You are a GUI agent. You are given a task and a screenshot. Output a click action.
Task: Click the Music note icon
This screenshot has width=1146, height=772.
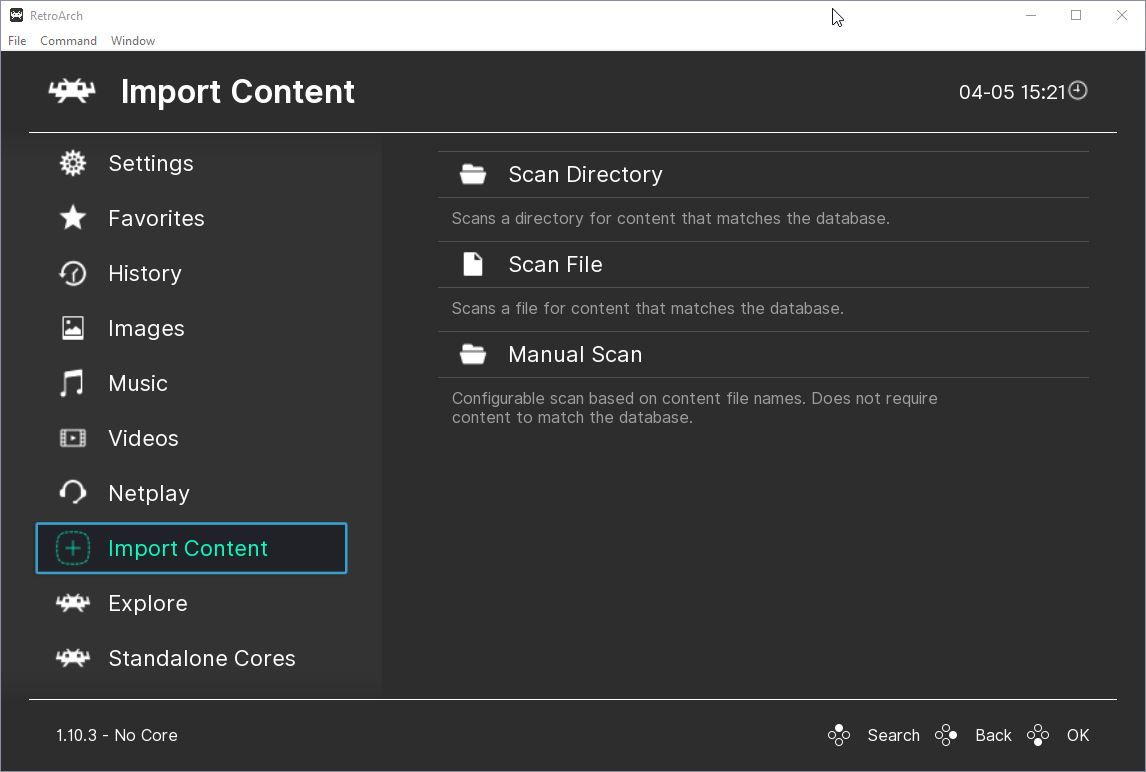(x=72, y=383)
